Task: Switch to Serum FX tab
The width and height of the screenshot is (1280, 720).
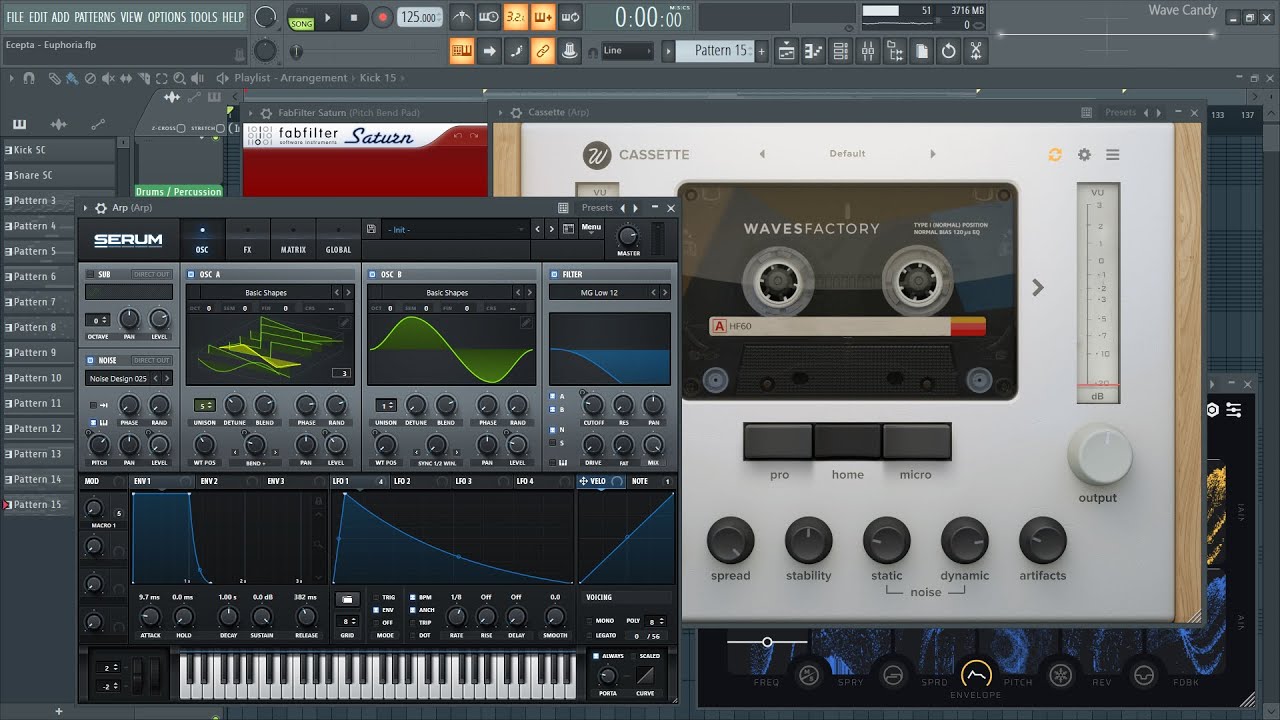Action: pos(247,239)
